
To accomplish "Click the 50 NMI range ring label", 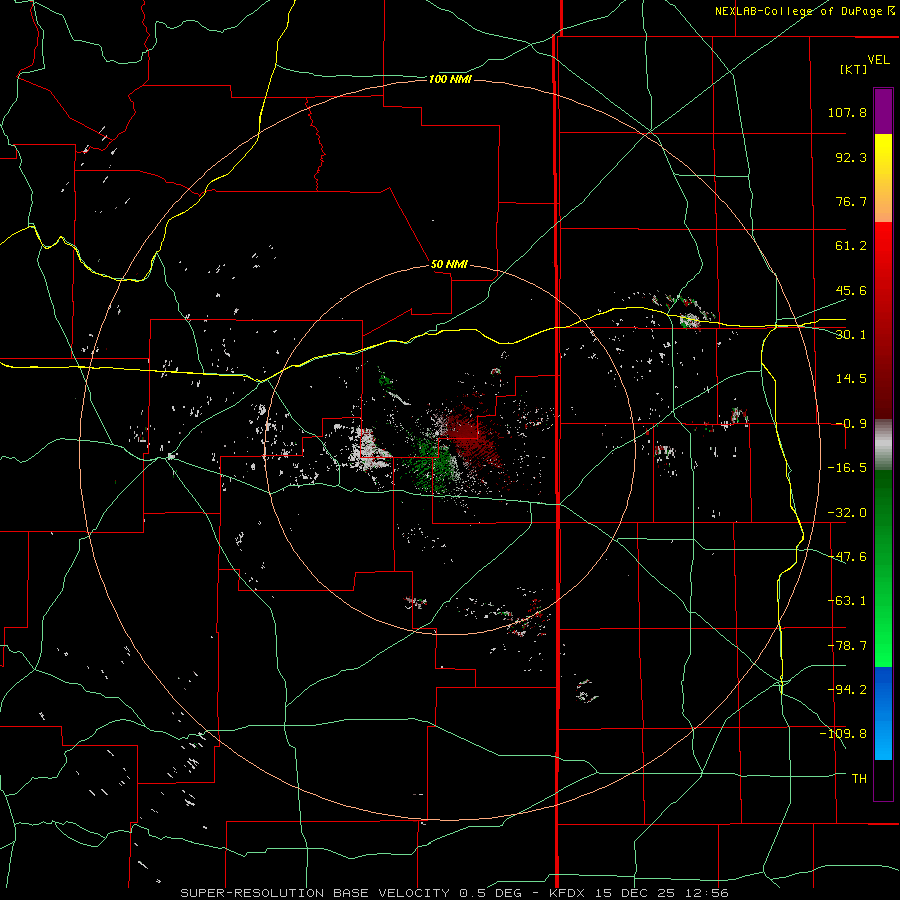I will click(449, 264).
